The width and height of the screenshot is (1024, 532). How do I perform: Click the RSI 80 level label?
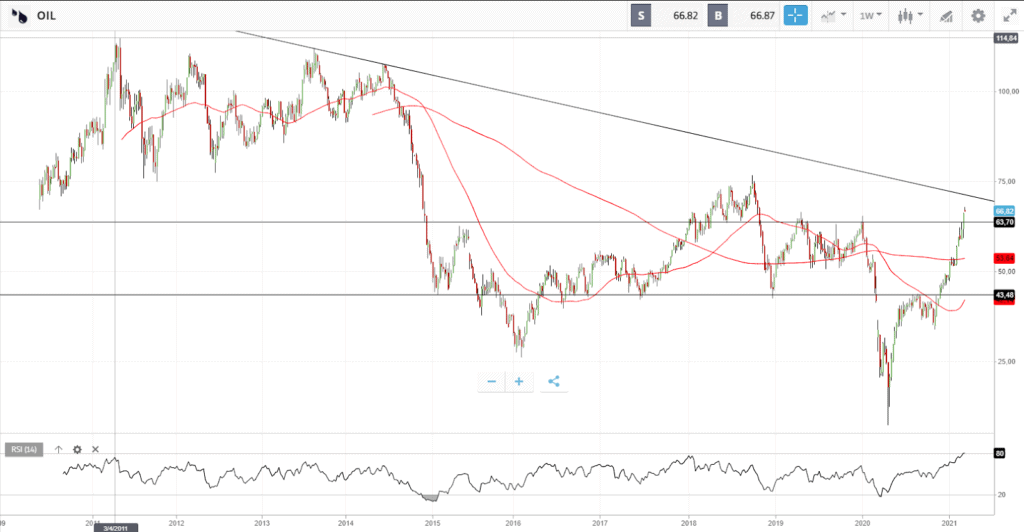[1000, 453]
